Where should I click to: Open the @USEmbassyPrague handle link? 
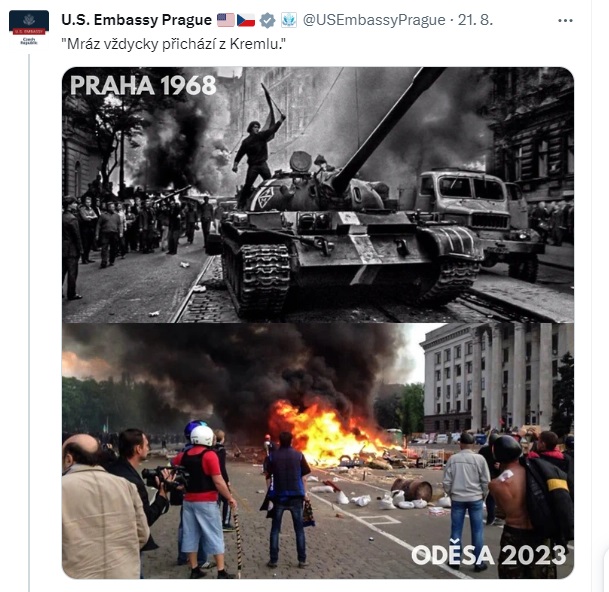click(374, 20)
